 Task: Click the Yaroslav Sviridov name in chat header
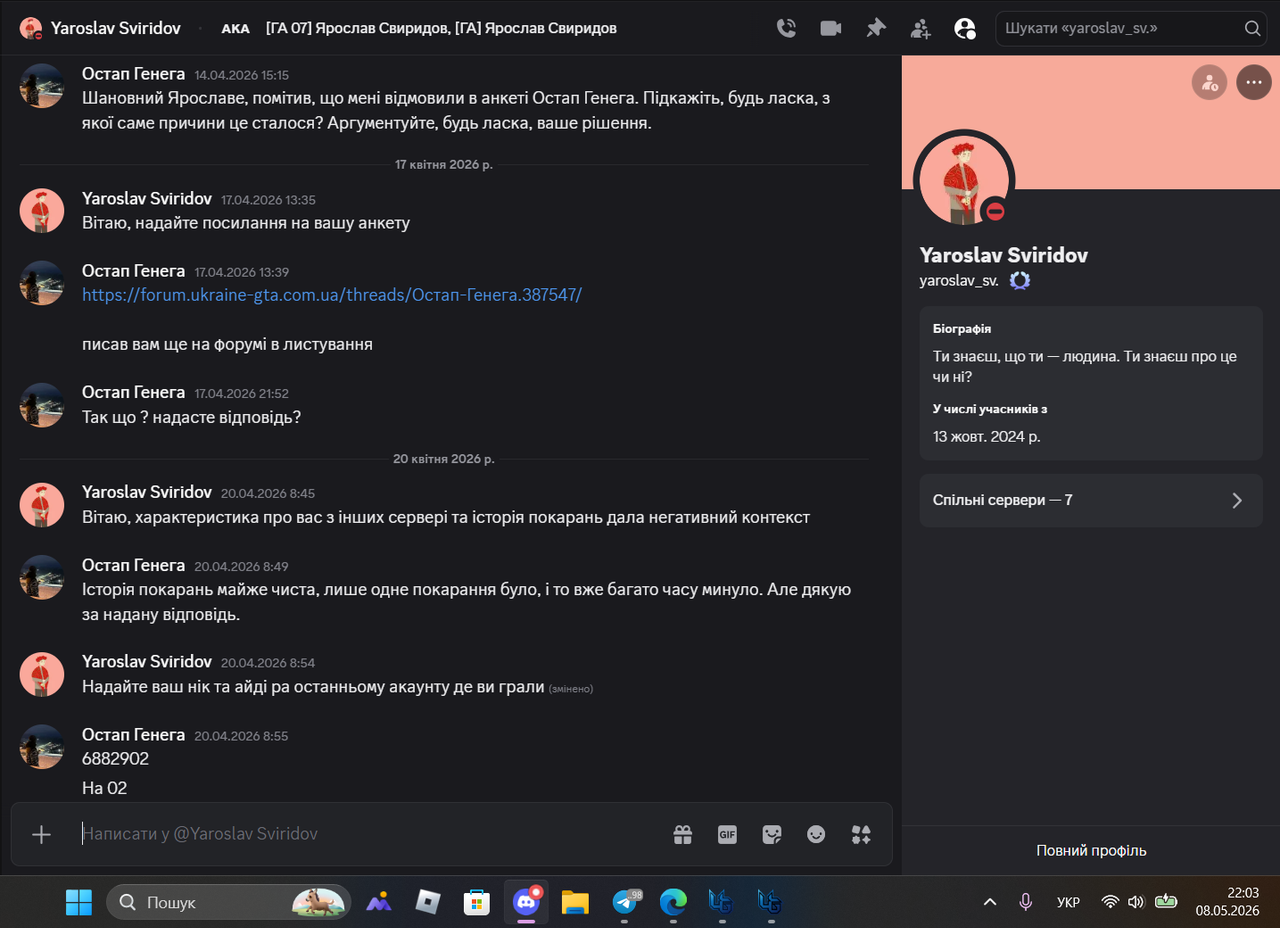(x=116, y=28)
